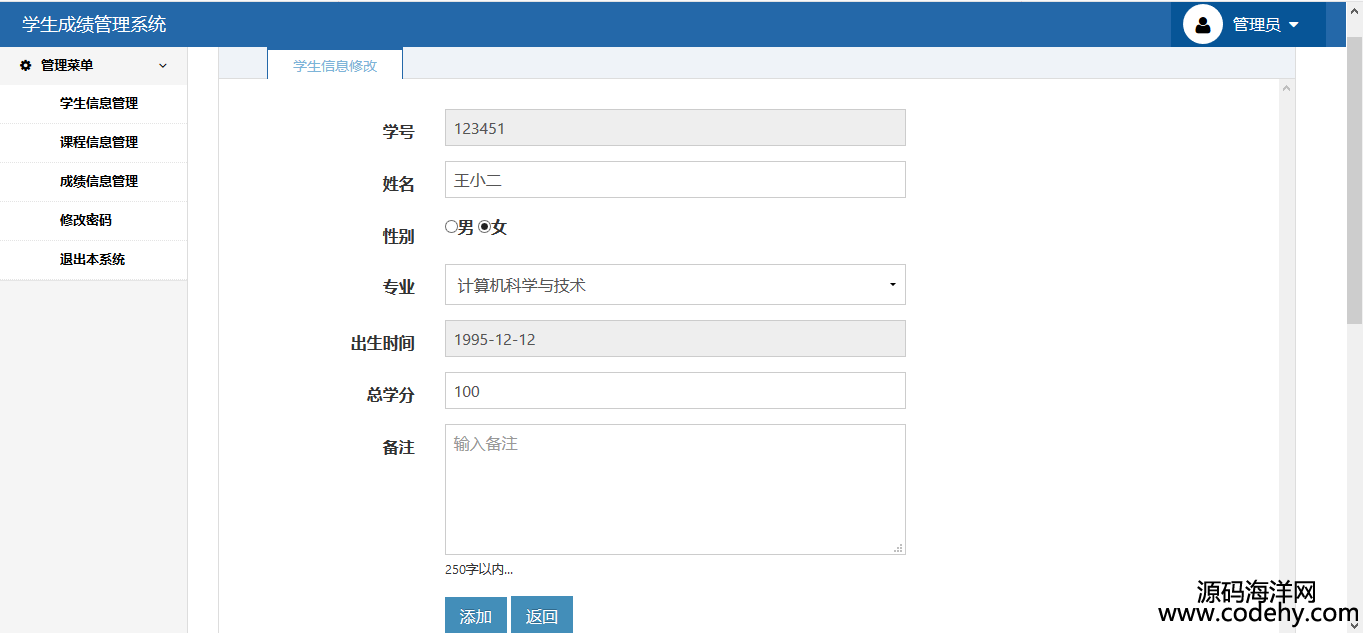Click the administrator avatar icon
The height and width of the screenshot is (633, 1363).
tap(1202, 24)
